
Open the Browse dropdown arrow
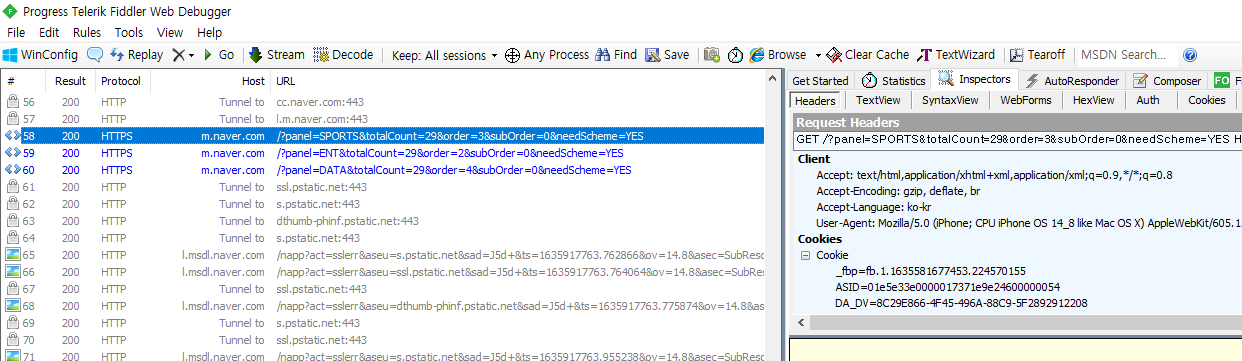tap(818, 55)
